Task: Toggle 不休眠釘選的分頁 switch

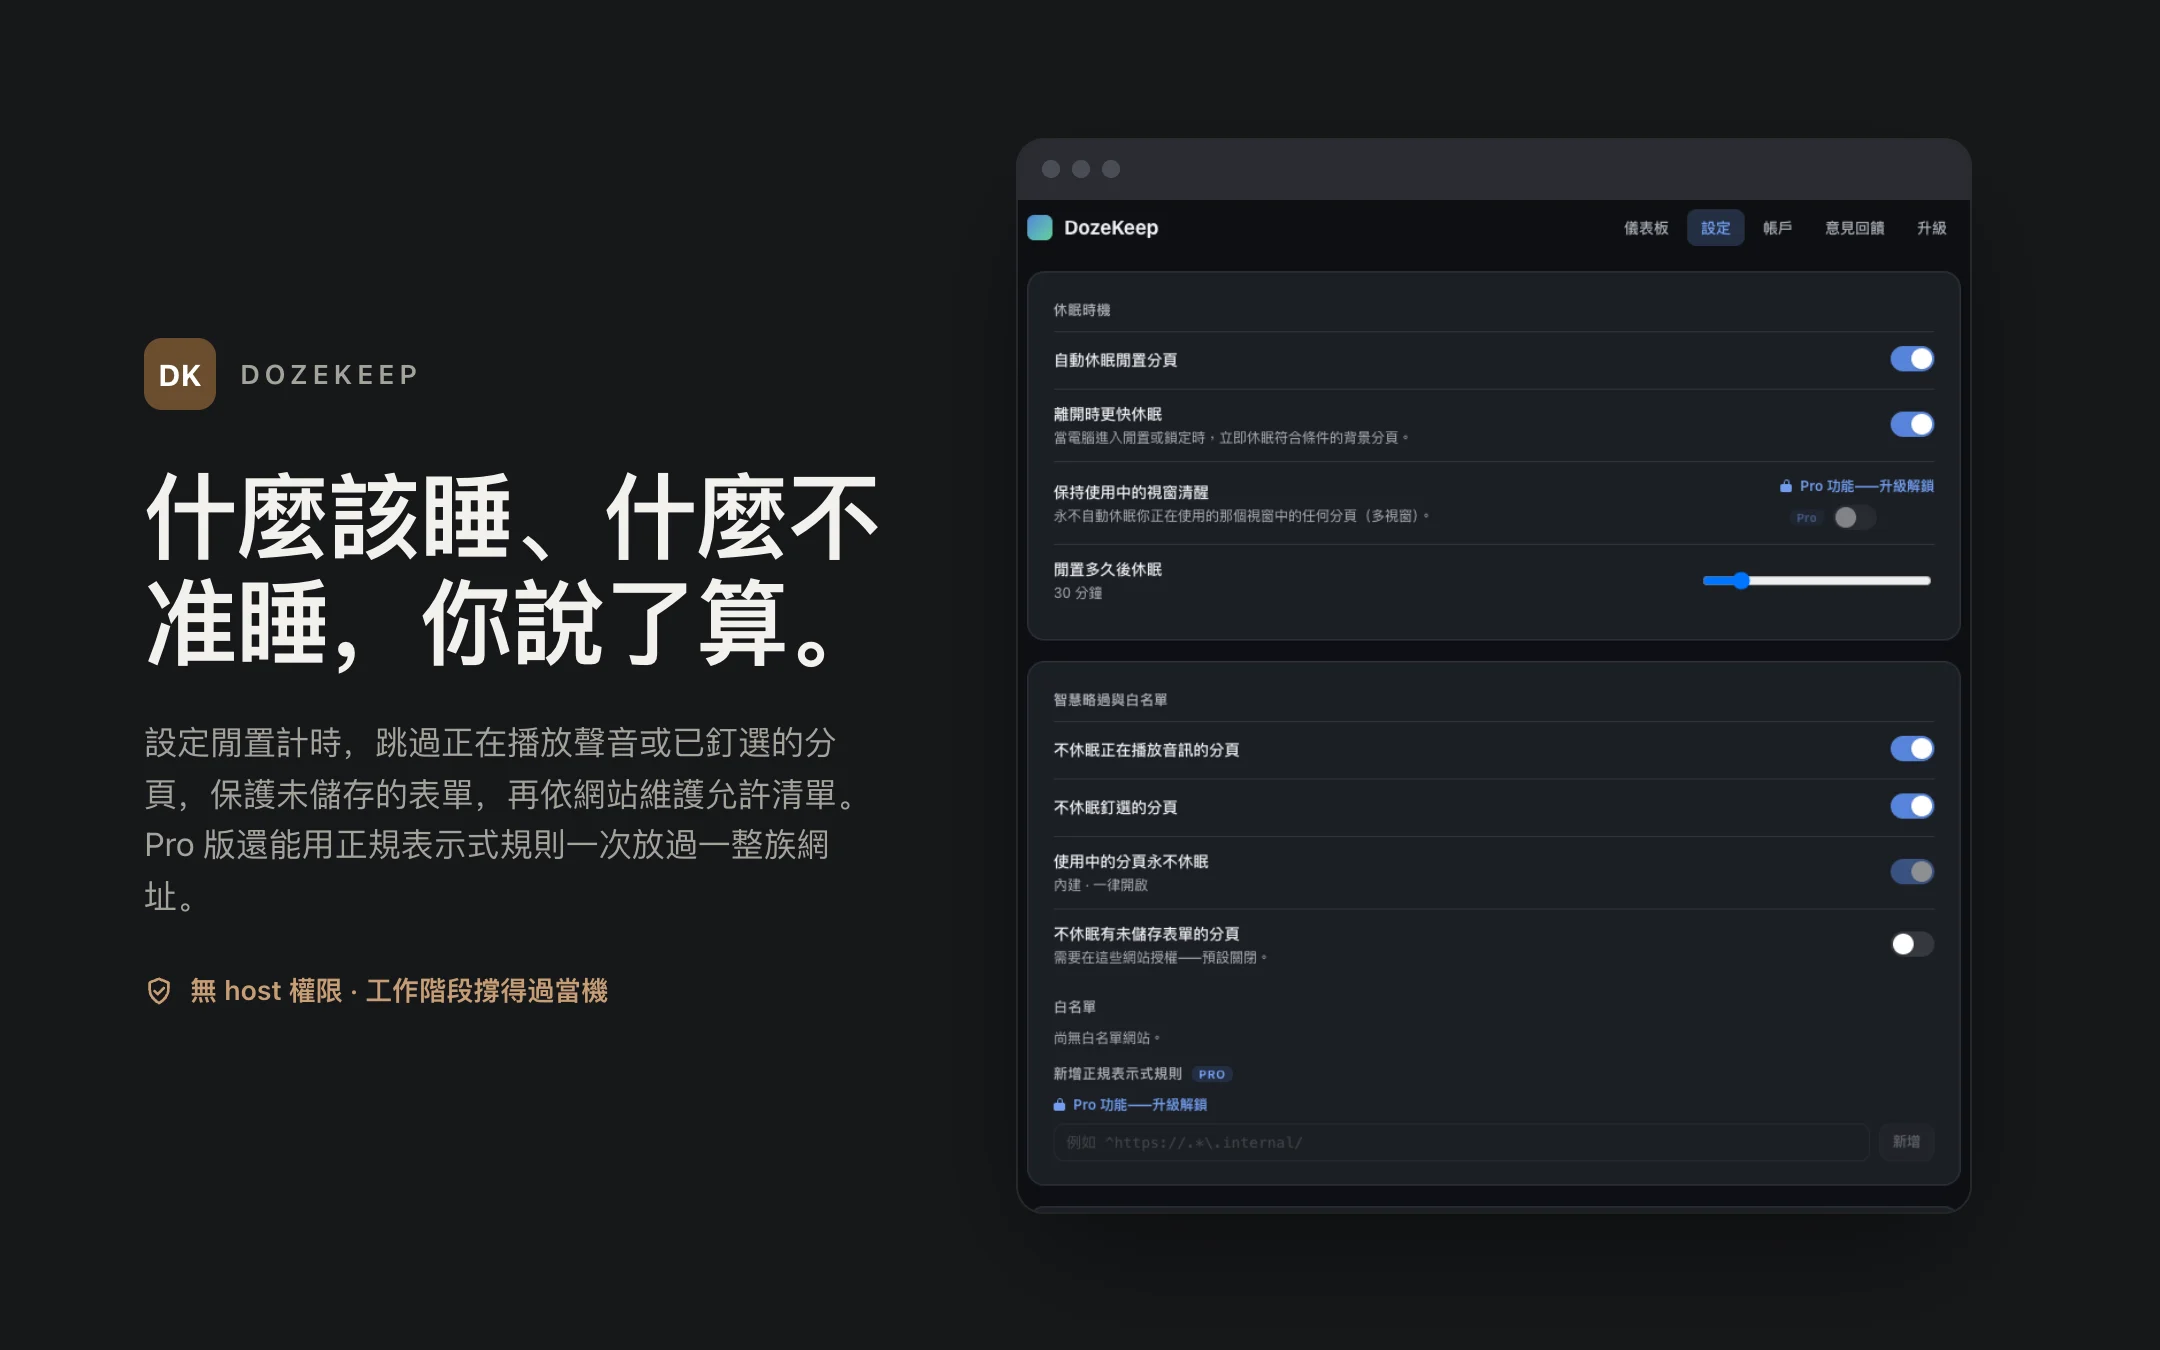Action: pyautogui.click(x=1912, y=806)
